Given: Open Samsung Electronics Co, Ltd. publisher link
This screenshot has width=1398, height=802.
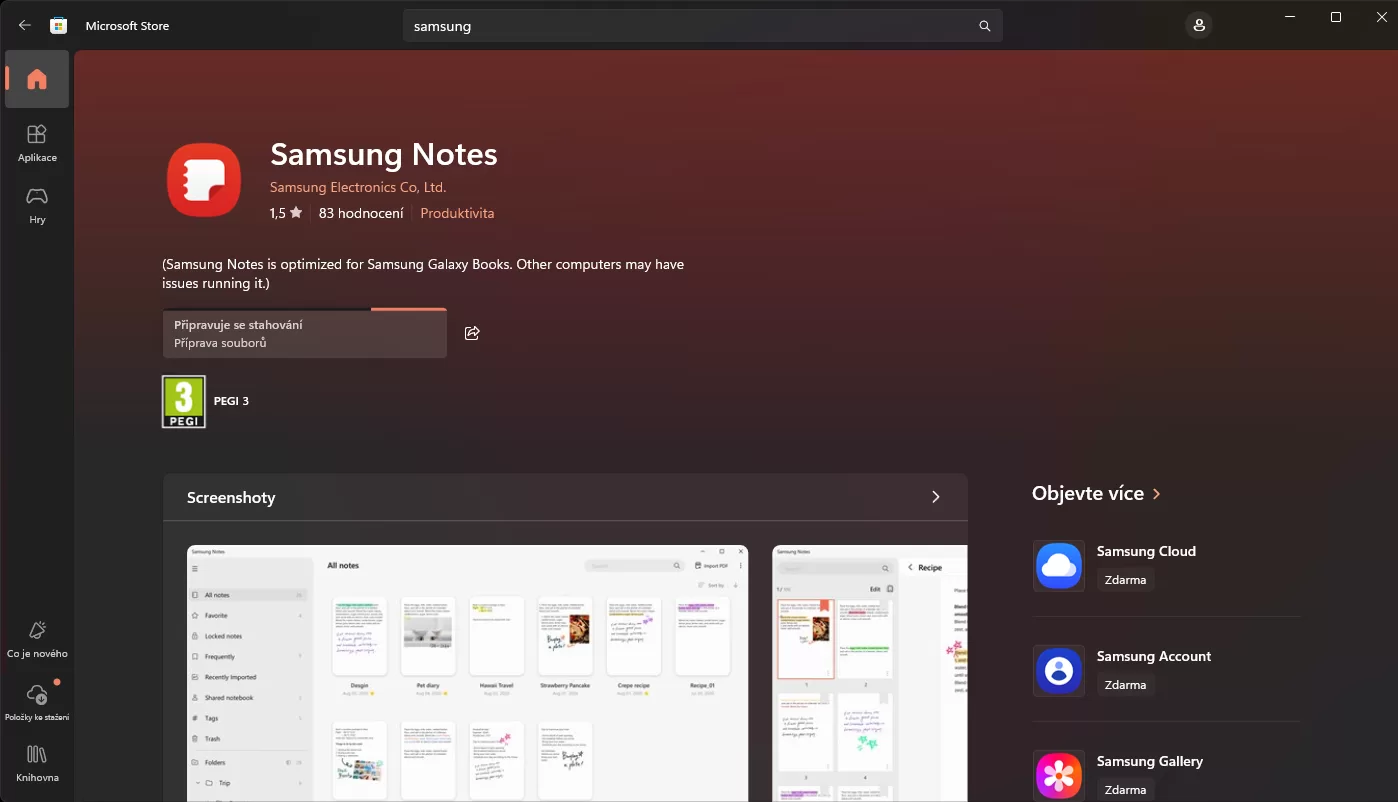Looking at the screenshot, I should (x=358, y=187).
